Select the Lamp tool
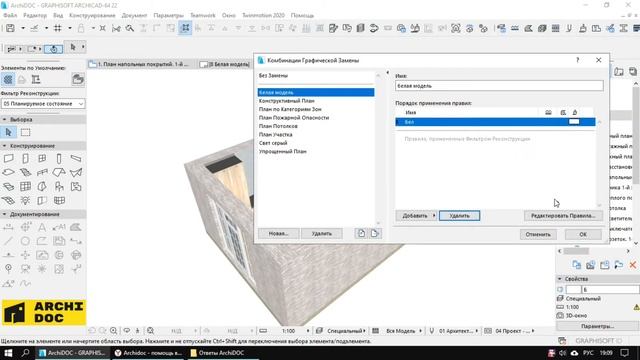Screen dimensions: 640x360 pyautogui.click(x=25, y=200)
